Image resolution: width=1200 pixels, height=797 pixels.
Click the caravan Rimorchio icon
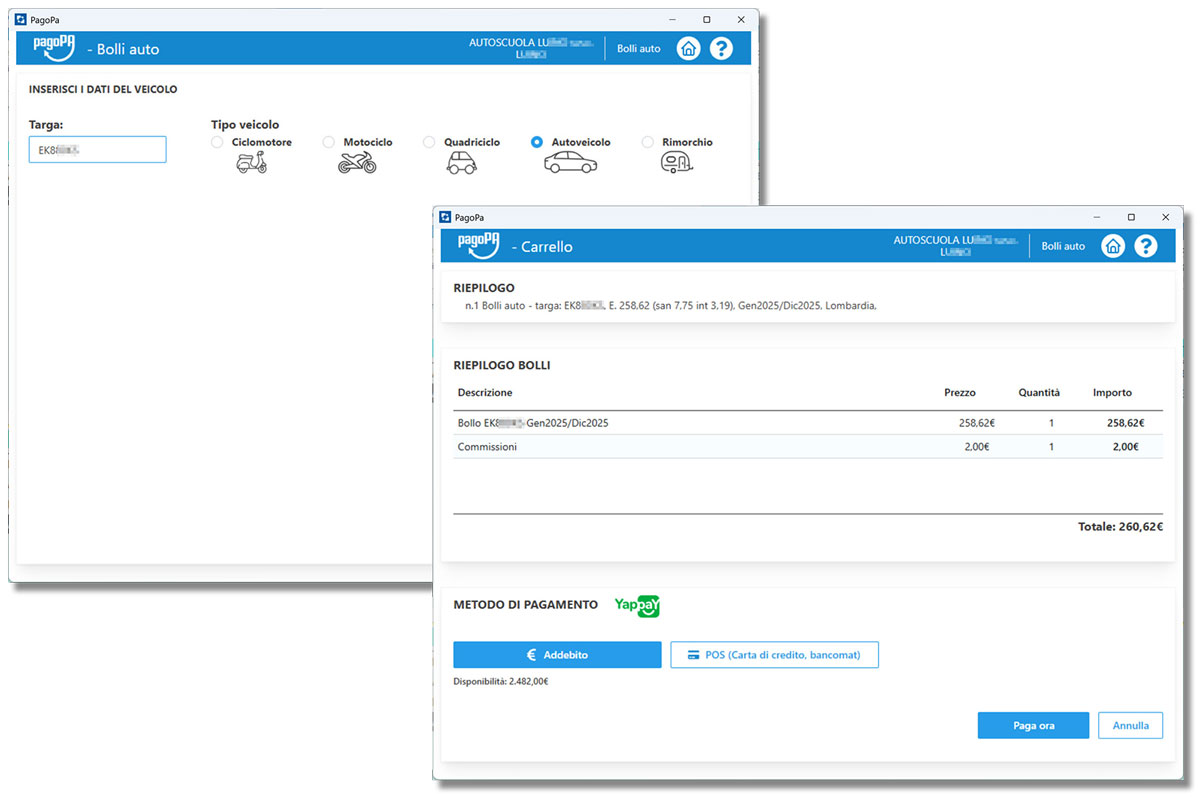(675, 163)
